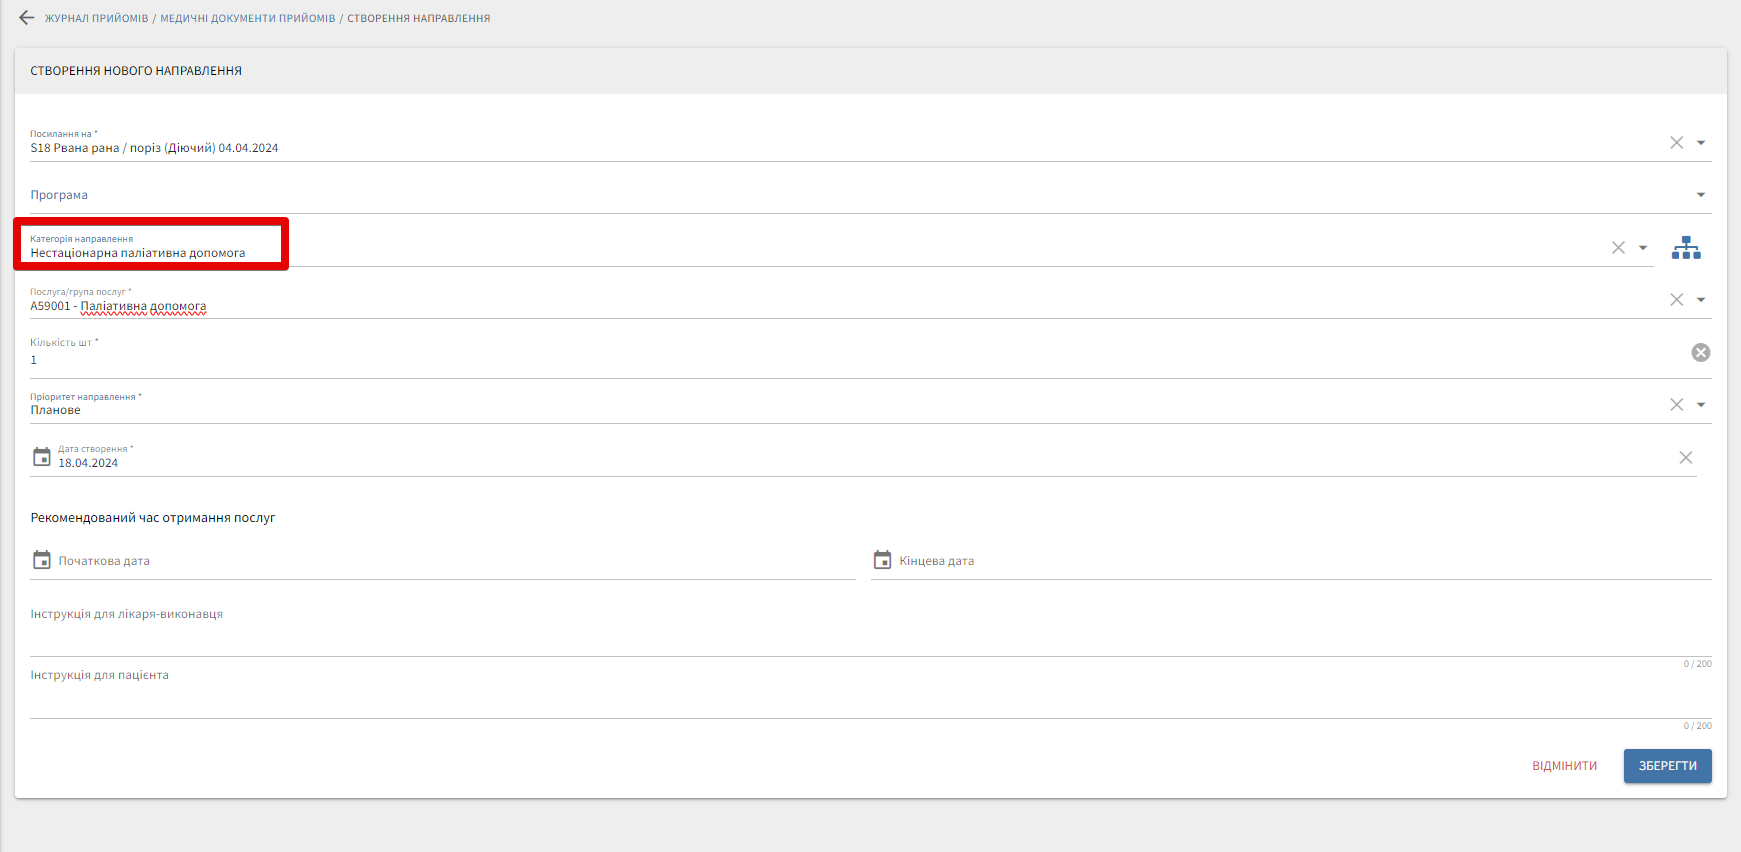
Task: Expand the 'Категорія направлення' dropdown arrow
Action: 1643,248
